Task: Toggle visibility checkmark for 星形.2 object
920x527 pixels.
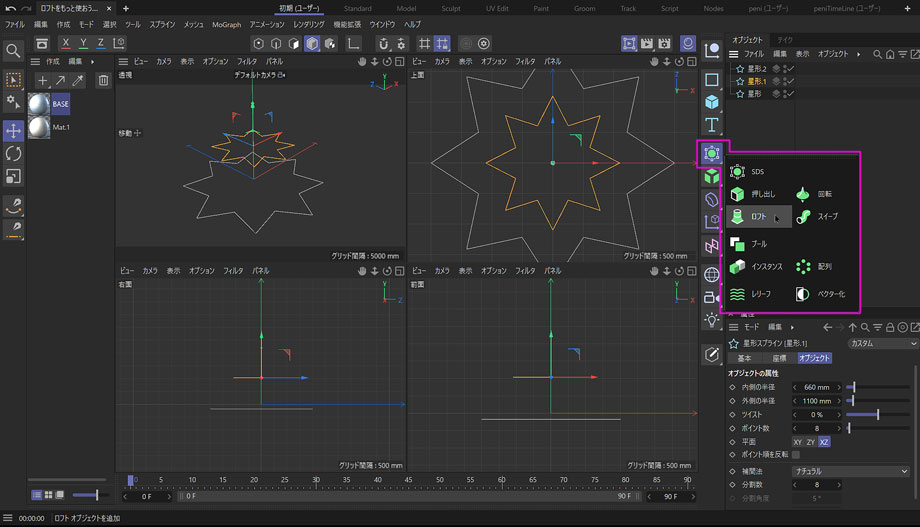Action: click(789, 68)
